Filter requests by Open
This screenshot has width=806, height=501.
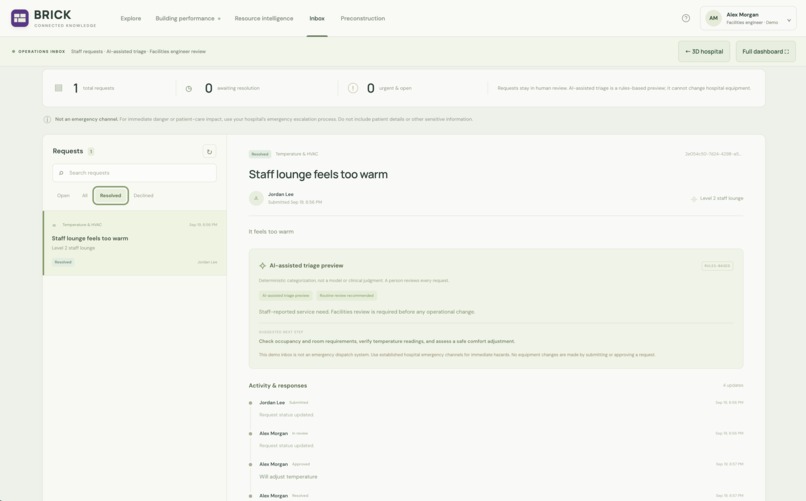point(63,196)
